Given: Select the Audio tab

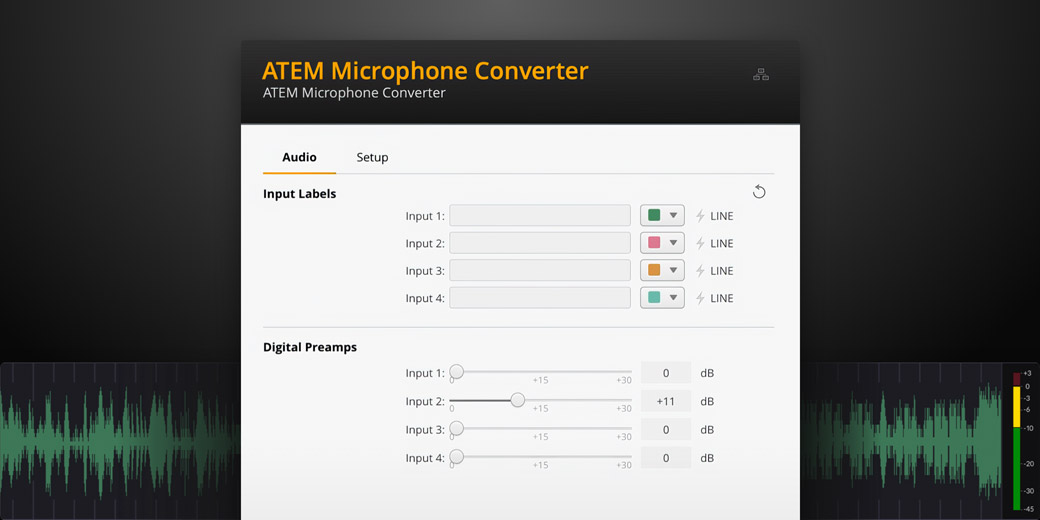Looking at the screenshot, I should click(x=299, y=158).
